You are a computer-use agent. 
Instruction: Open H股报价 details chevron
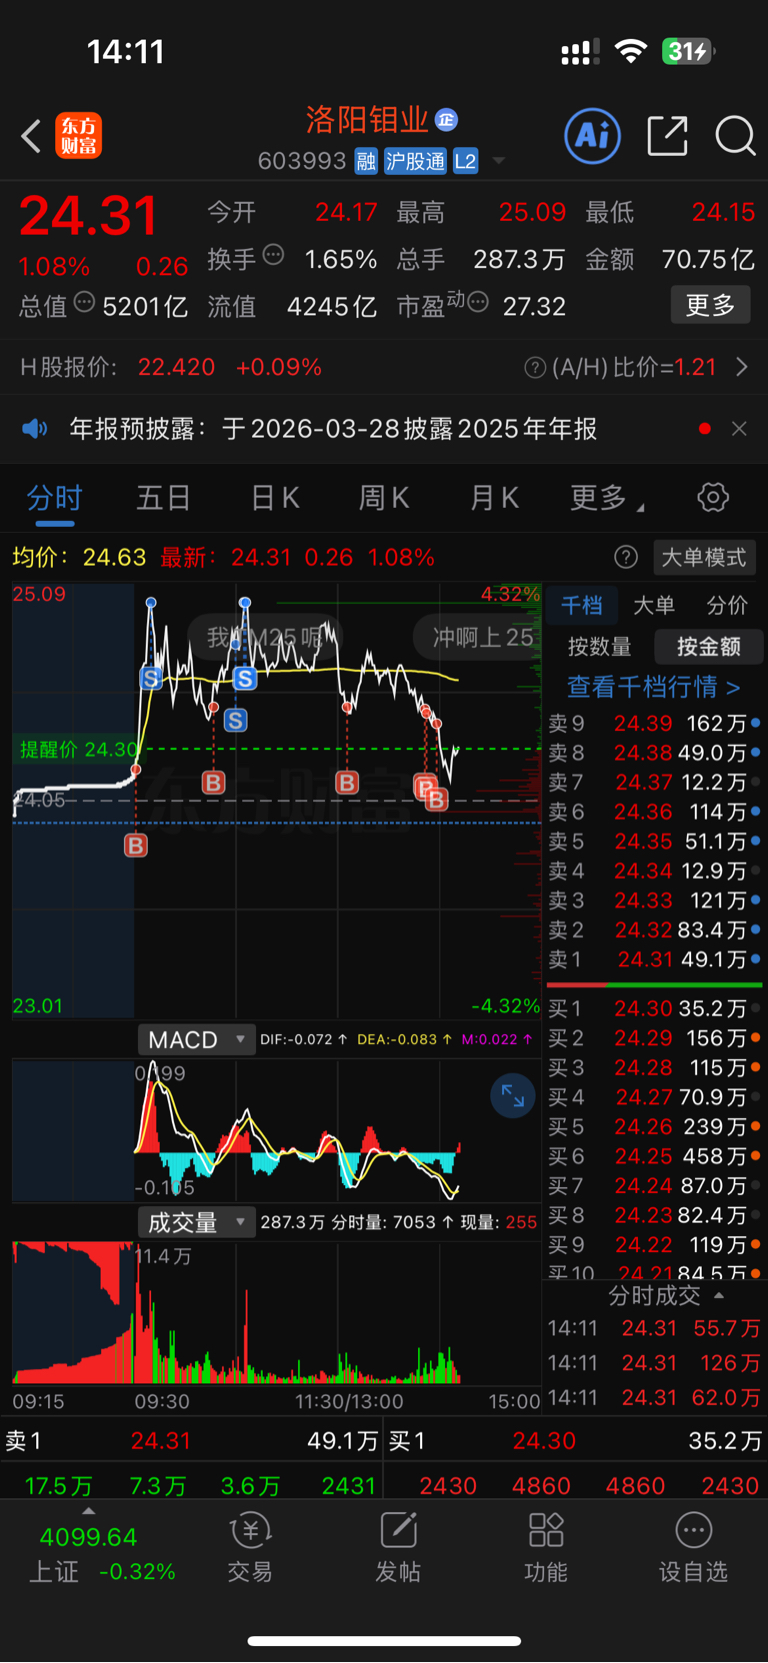click(742, 367)
